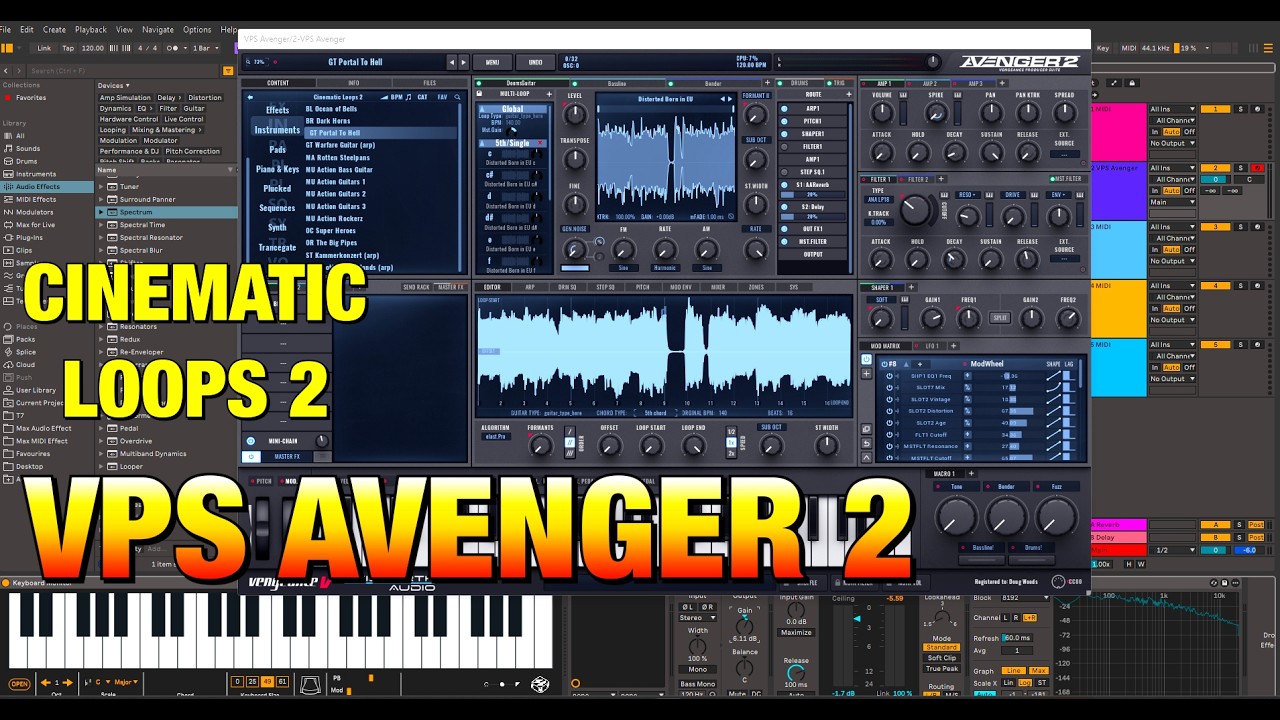The width and height of the screenshot is (1280, 720).
Task: Select the Bassline oscillator tab
Action: coord(617,83)
